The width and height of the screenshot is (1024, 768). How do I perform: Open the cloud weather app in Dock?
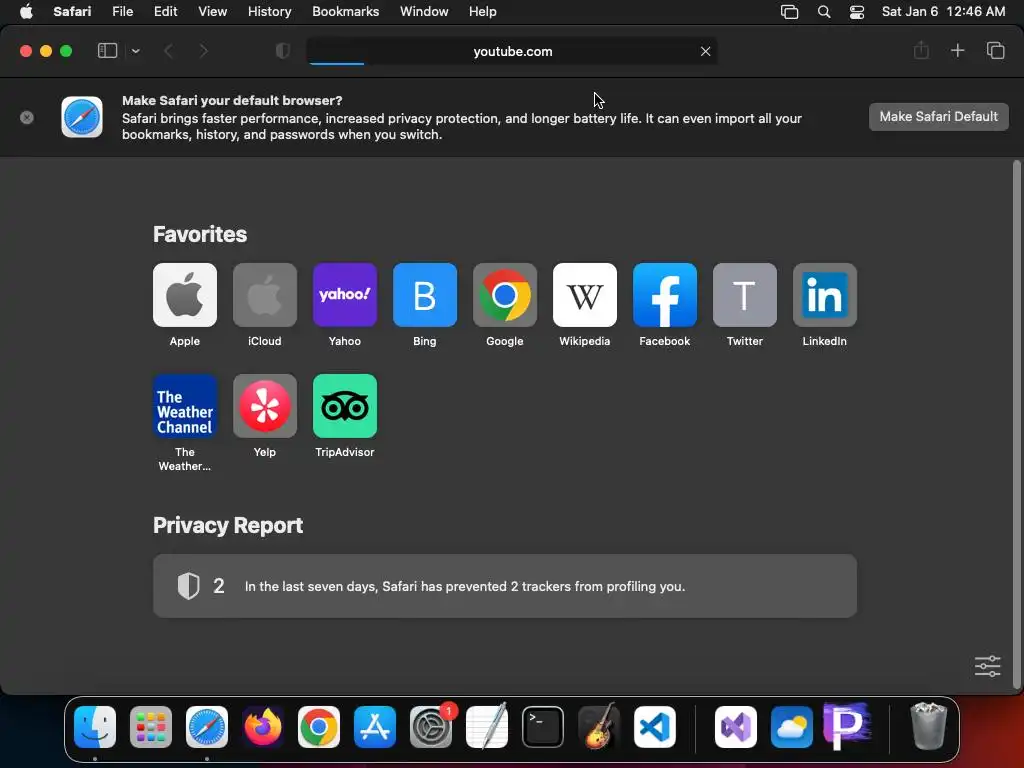[x=792, y=727]
